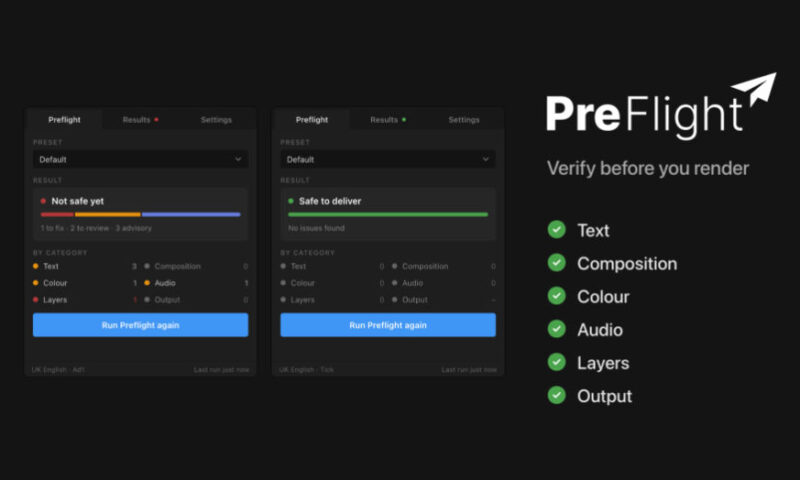Select Text category in Safe to deliver panel
The width and height of the screenshot is (800, 480).
pos(332,266)
